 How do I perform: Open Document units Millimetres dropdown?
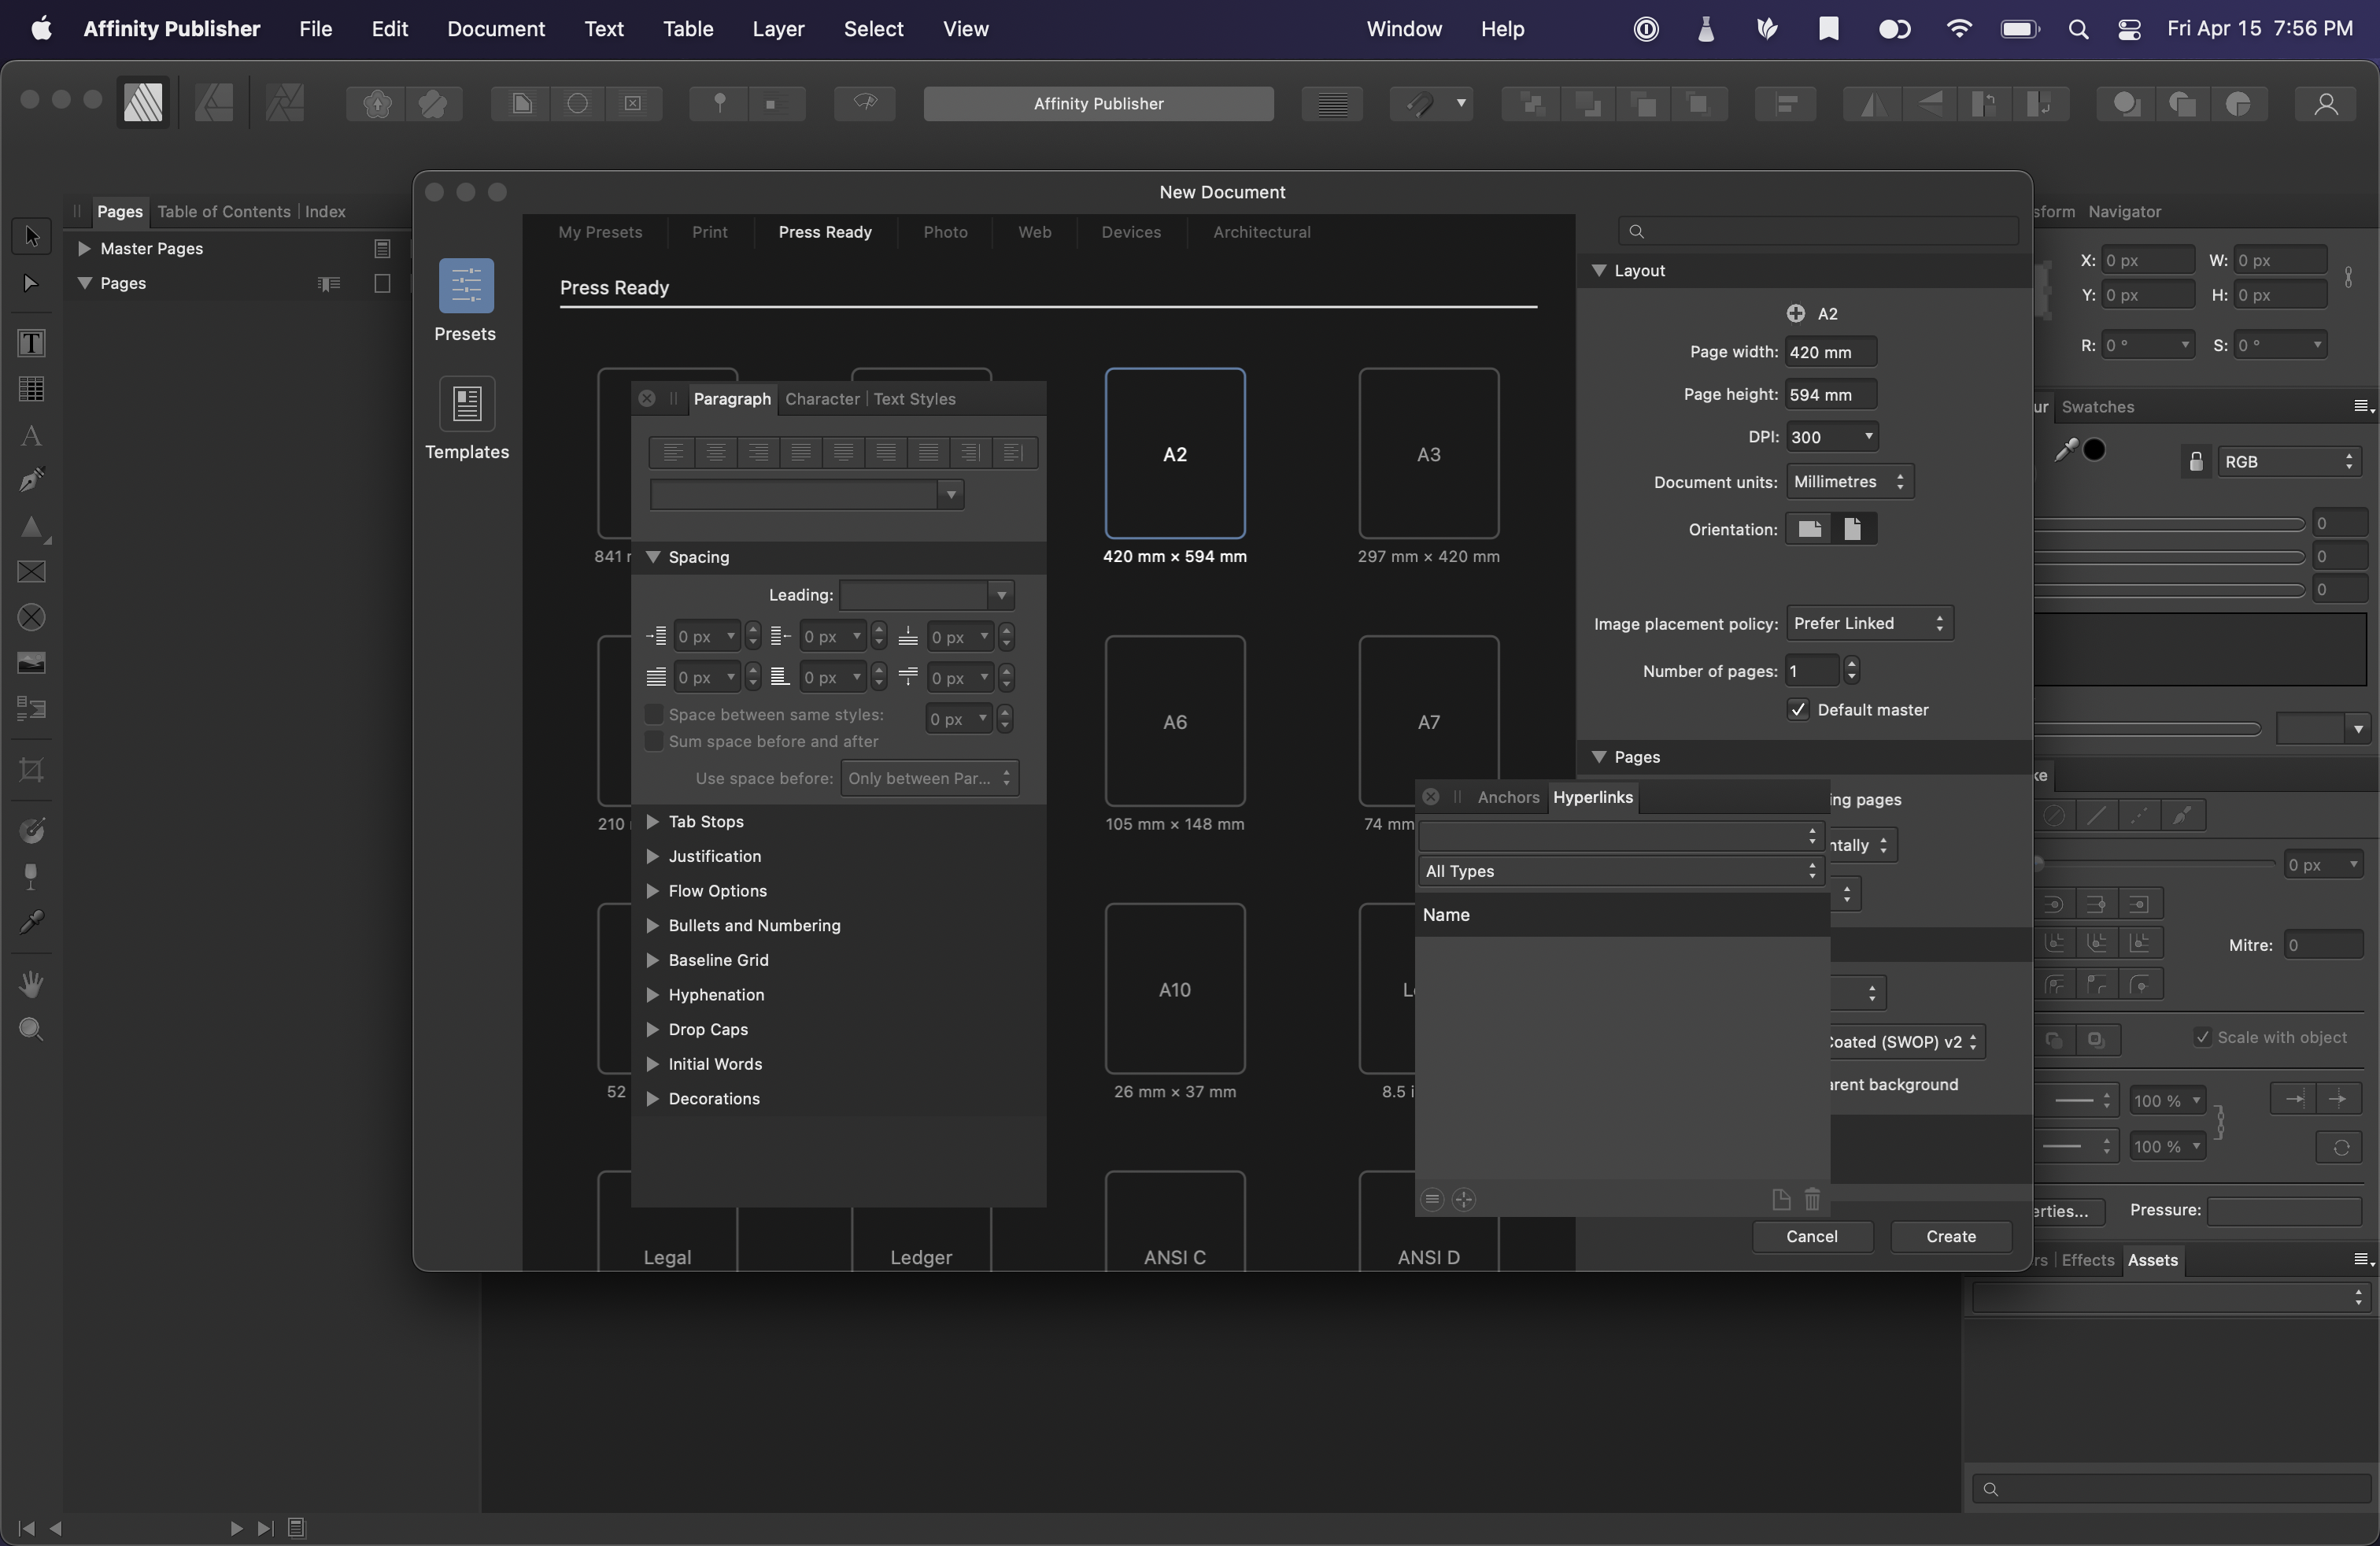tap(1849, 482)
